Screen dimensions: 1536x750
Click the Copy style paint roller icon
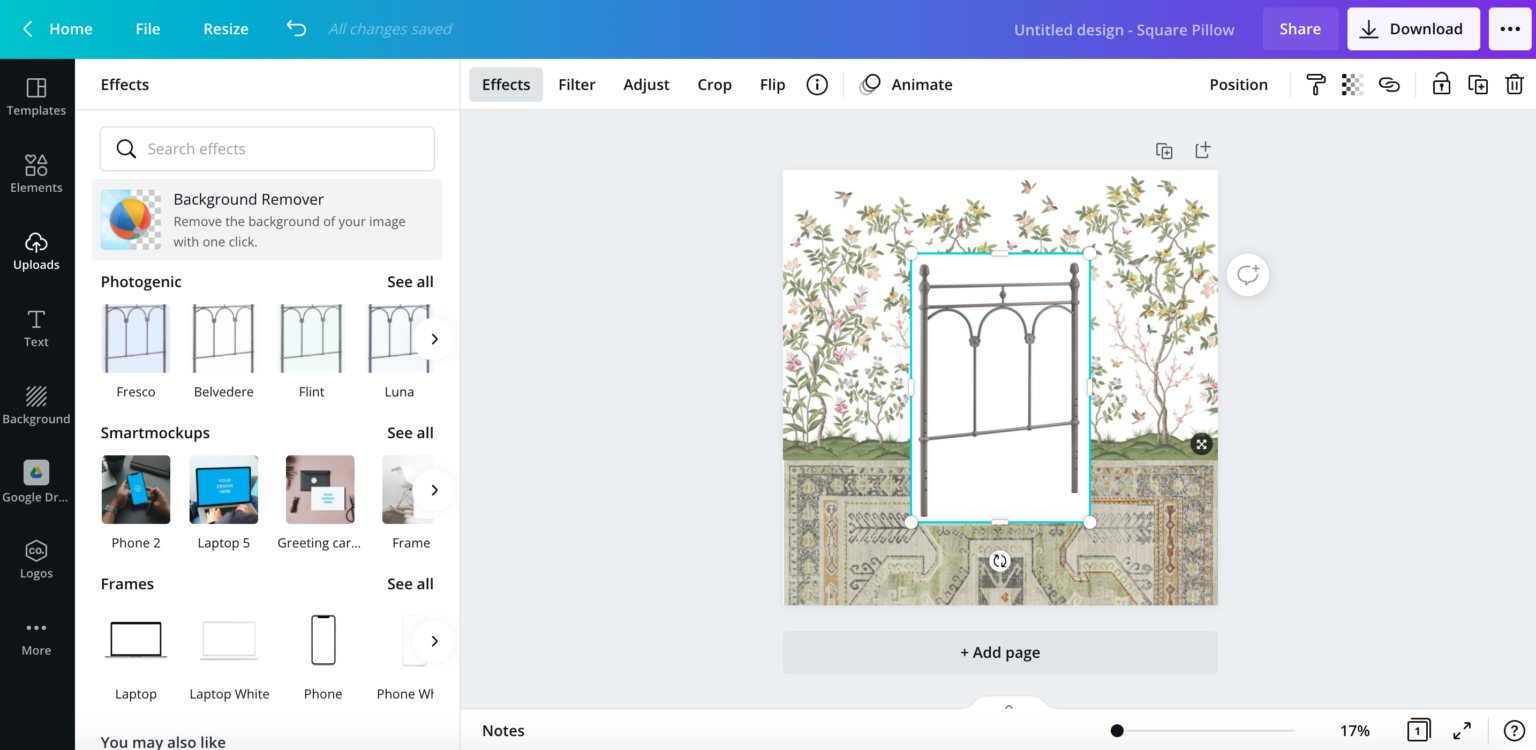coord(1316,85)
